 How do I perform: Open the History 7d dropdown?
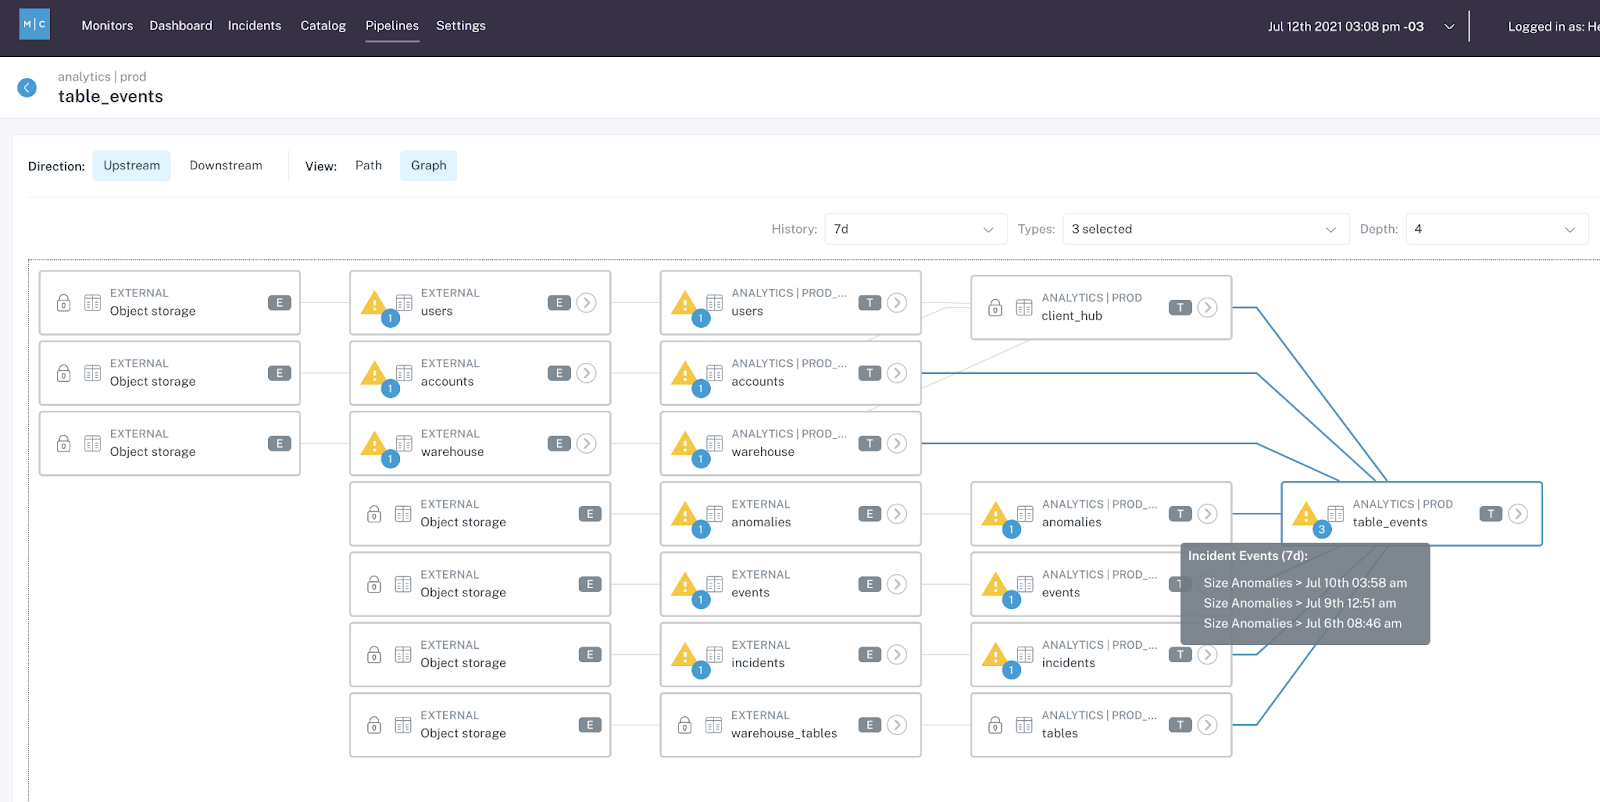pos(914,229)
